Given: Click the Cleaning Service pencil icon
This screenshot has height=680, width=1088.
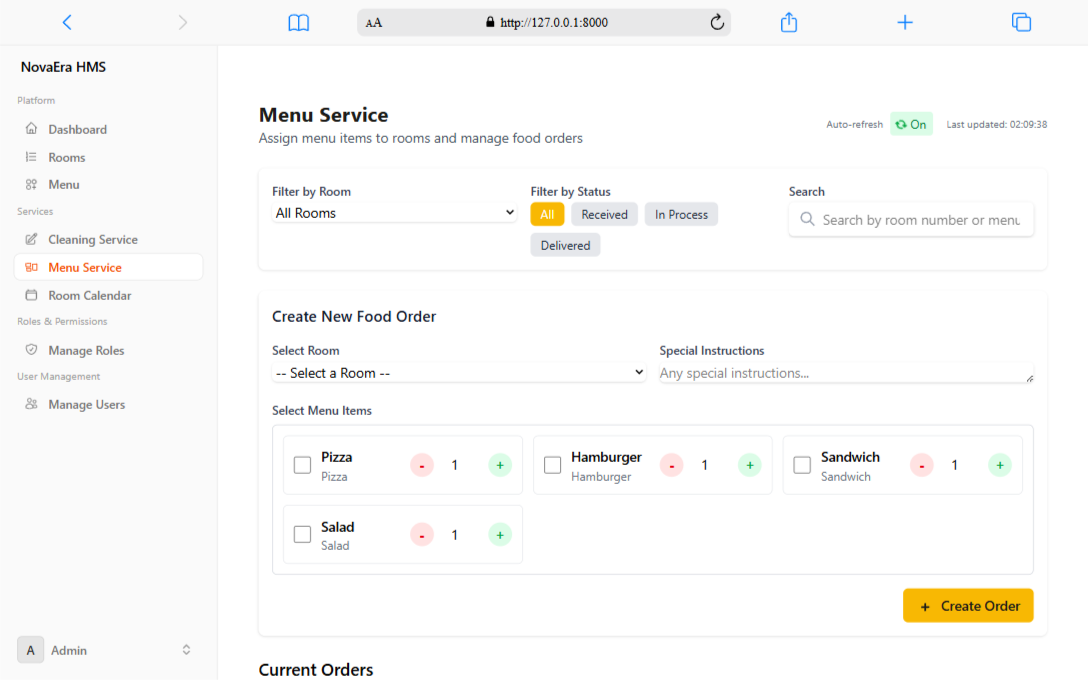Looking at the screenshot, I should pyautogui.click(x=31, y=239).
